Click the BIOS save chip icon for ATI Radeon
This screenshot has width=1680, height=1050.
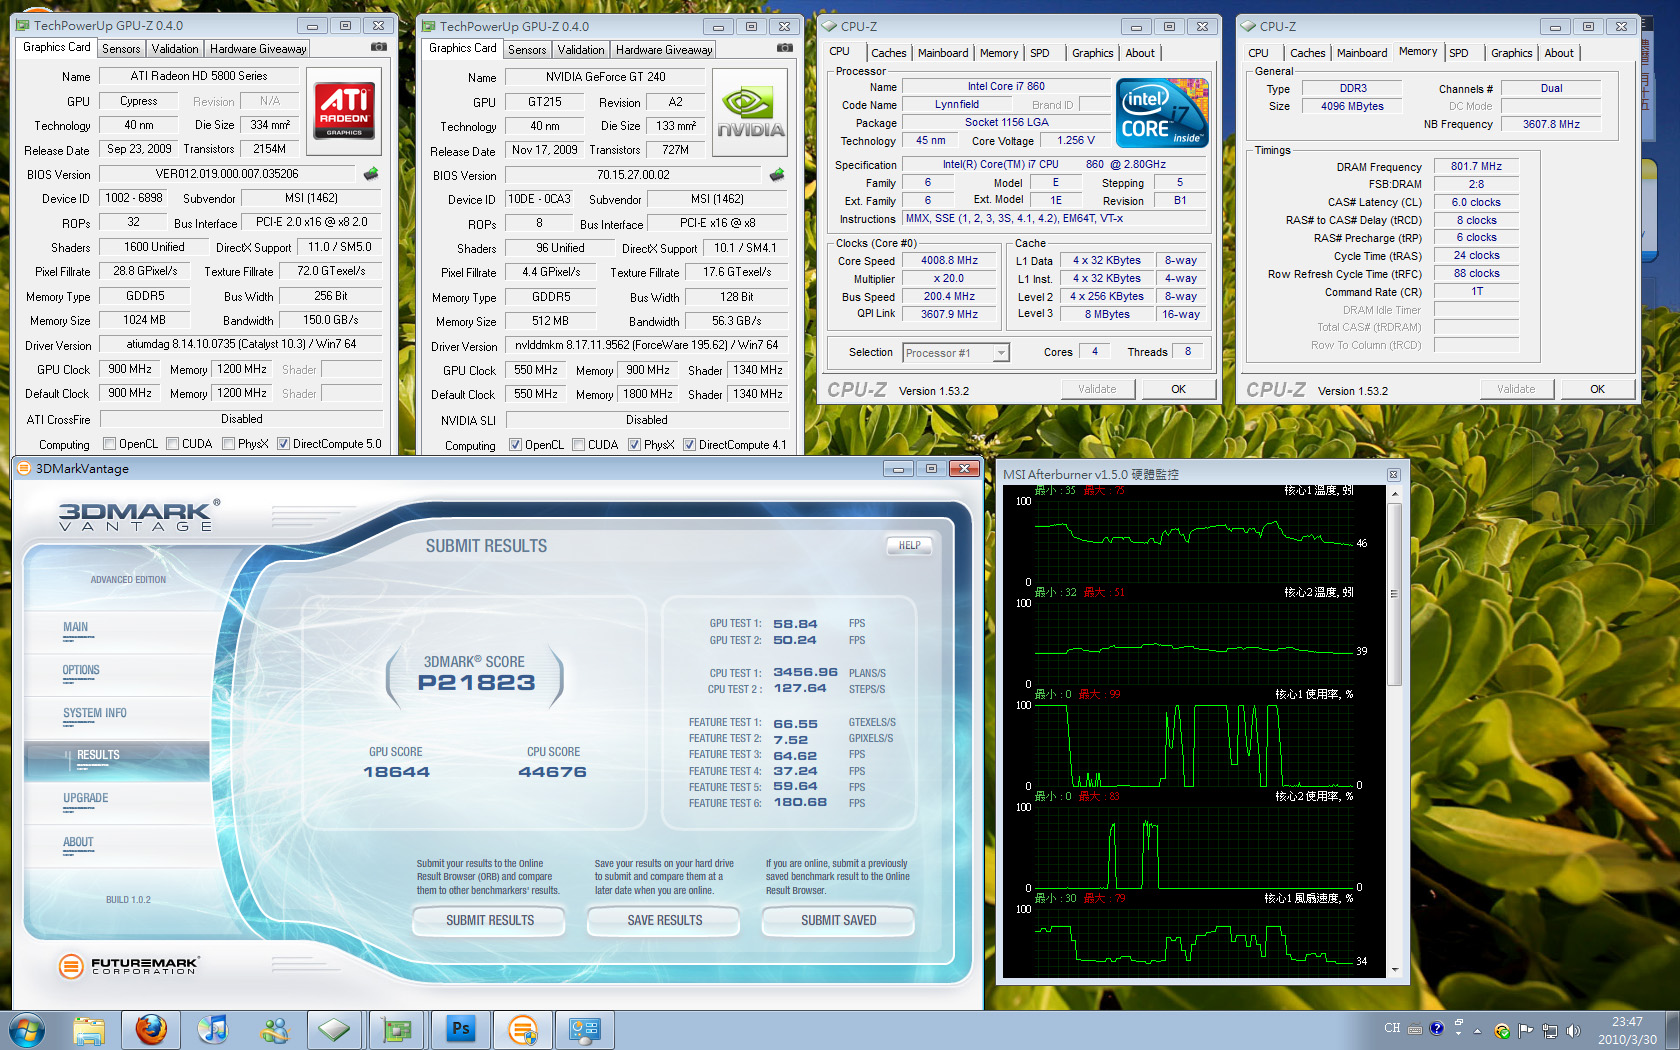coord(371,174)
